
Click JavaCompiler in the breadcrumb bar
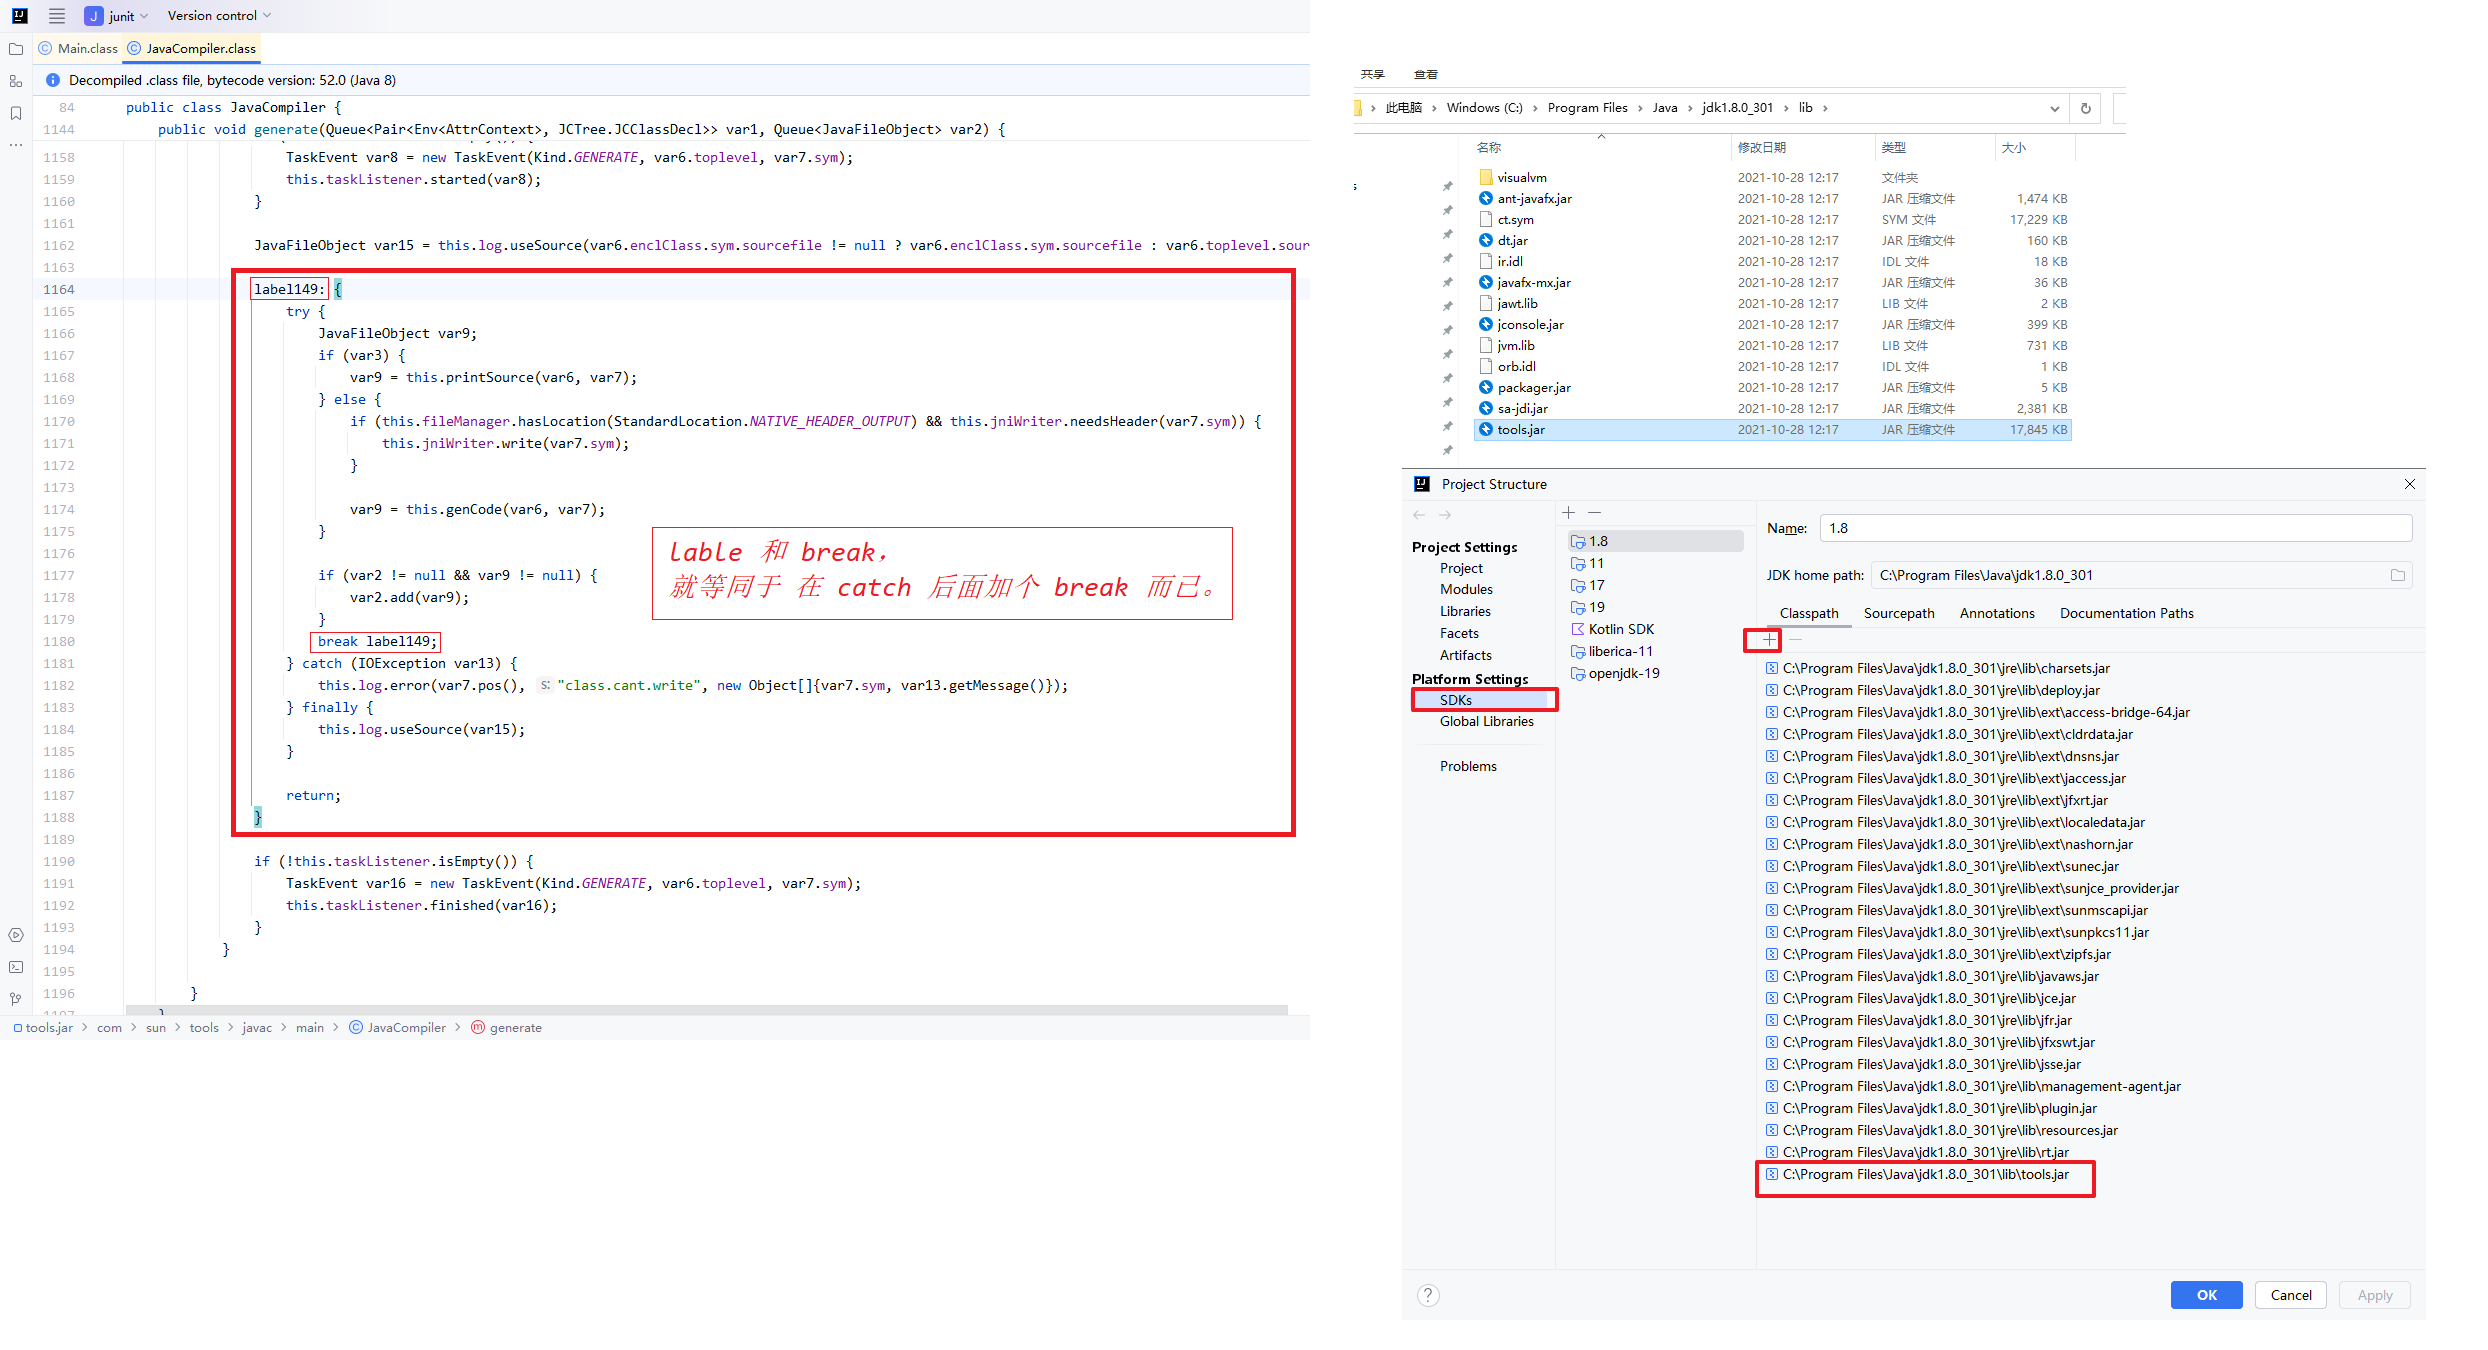[398, 1027]
